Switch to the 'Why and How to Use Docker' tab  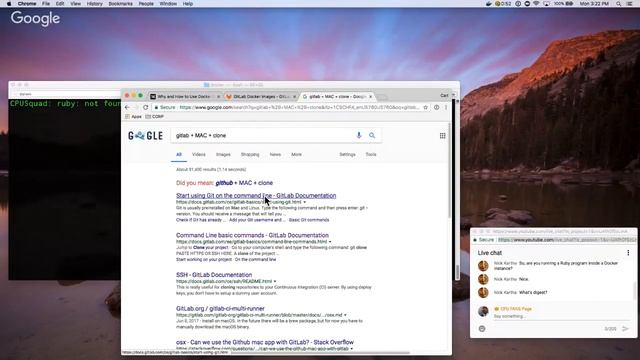[184, 97]
